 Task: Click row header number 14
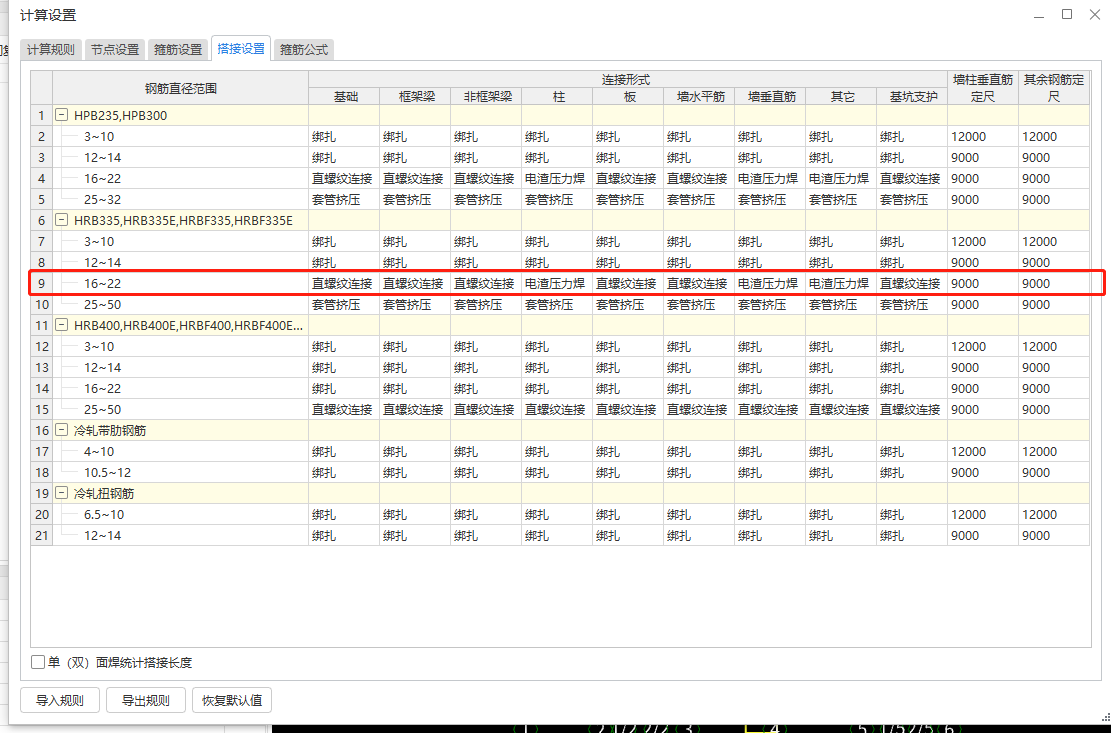[x=42, y=388]
